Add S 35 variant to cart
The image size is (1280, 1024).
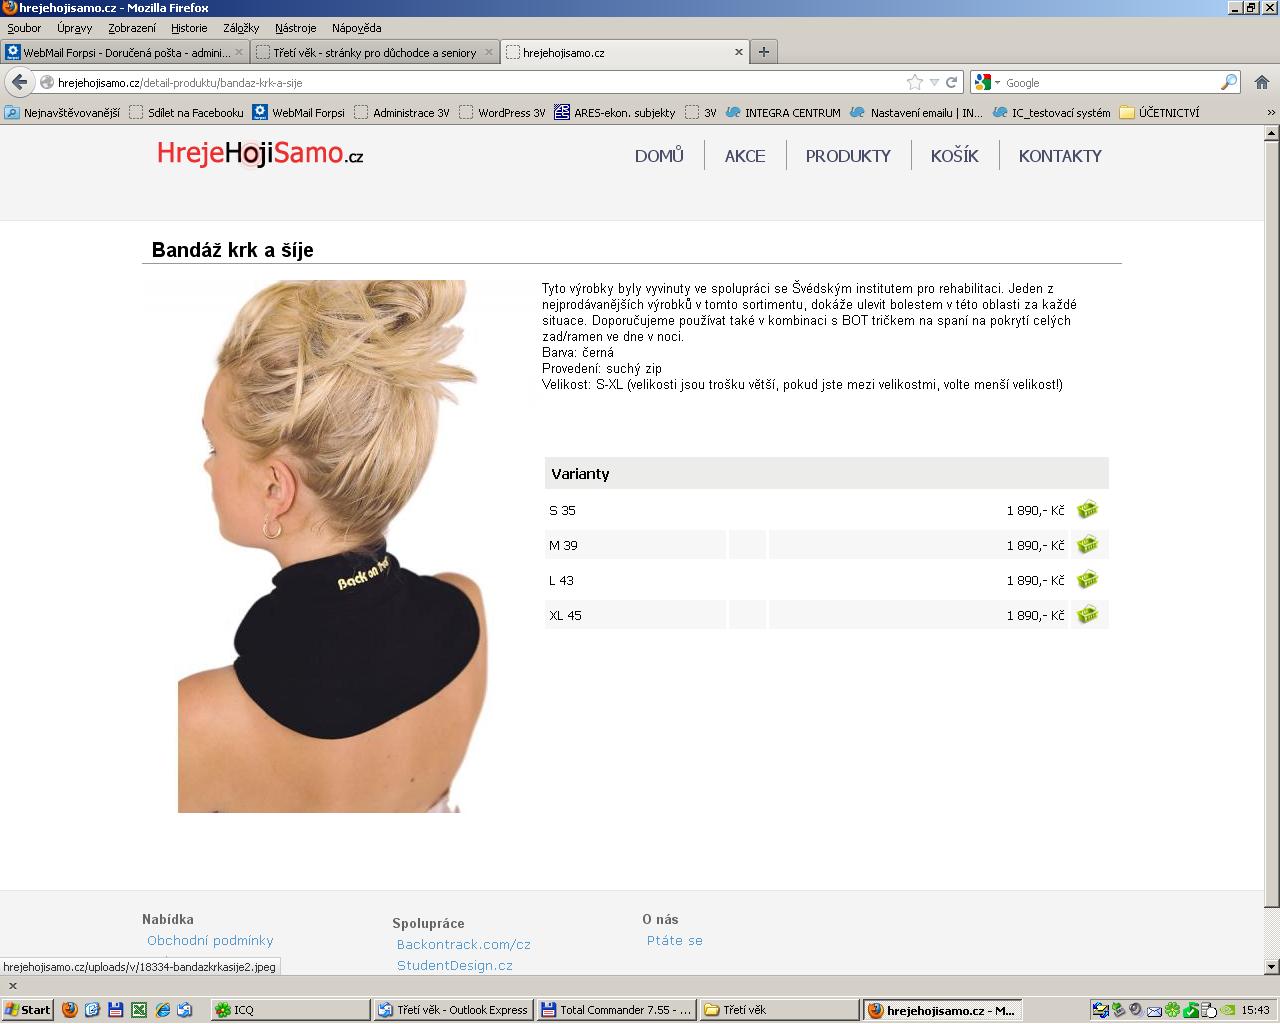(x=1087, y=510)
